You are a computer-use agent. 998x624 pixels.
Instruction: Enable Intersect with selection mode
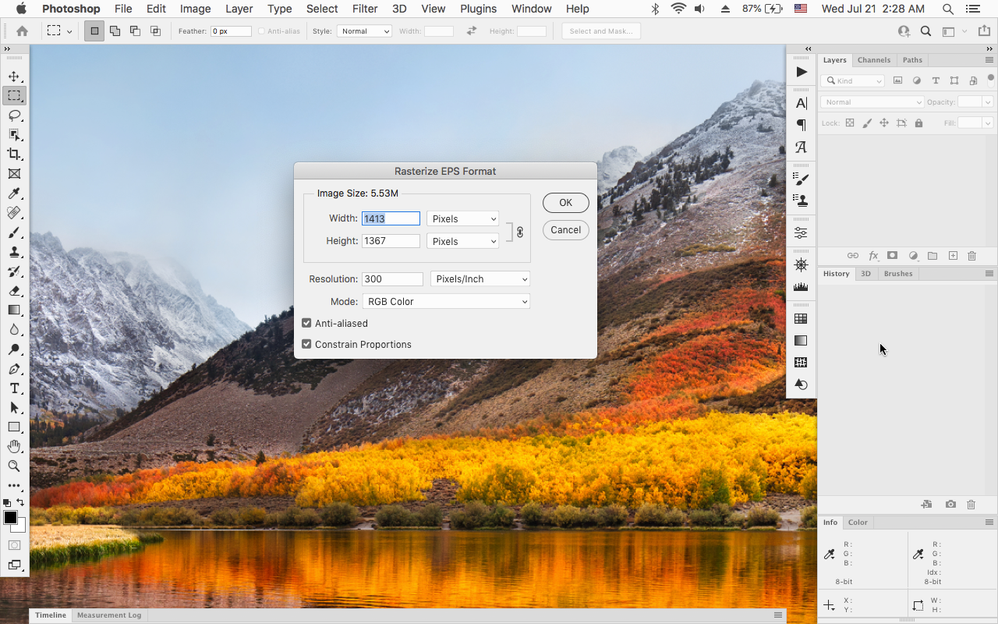tap(155, 31)
